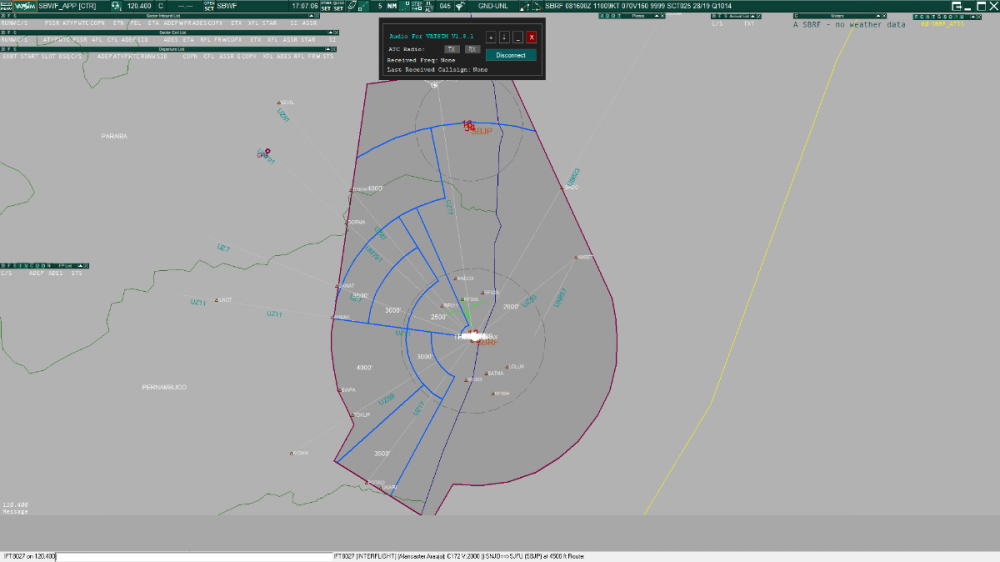The height and width of the screenshot is (562, 1000).
Task: Select the GND-UNL altitude filter
Action: 493,6
